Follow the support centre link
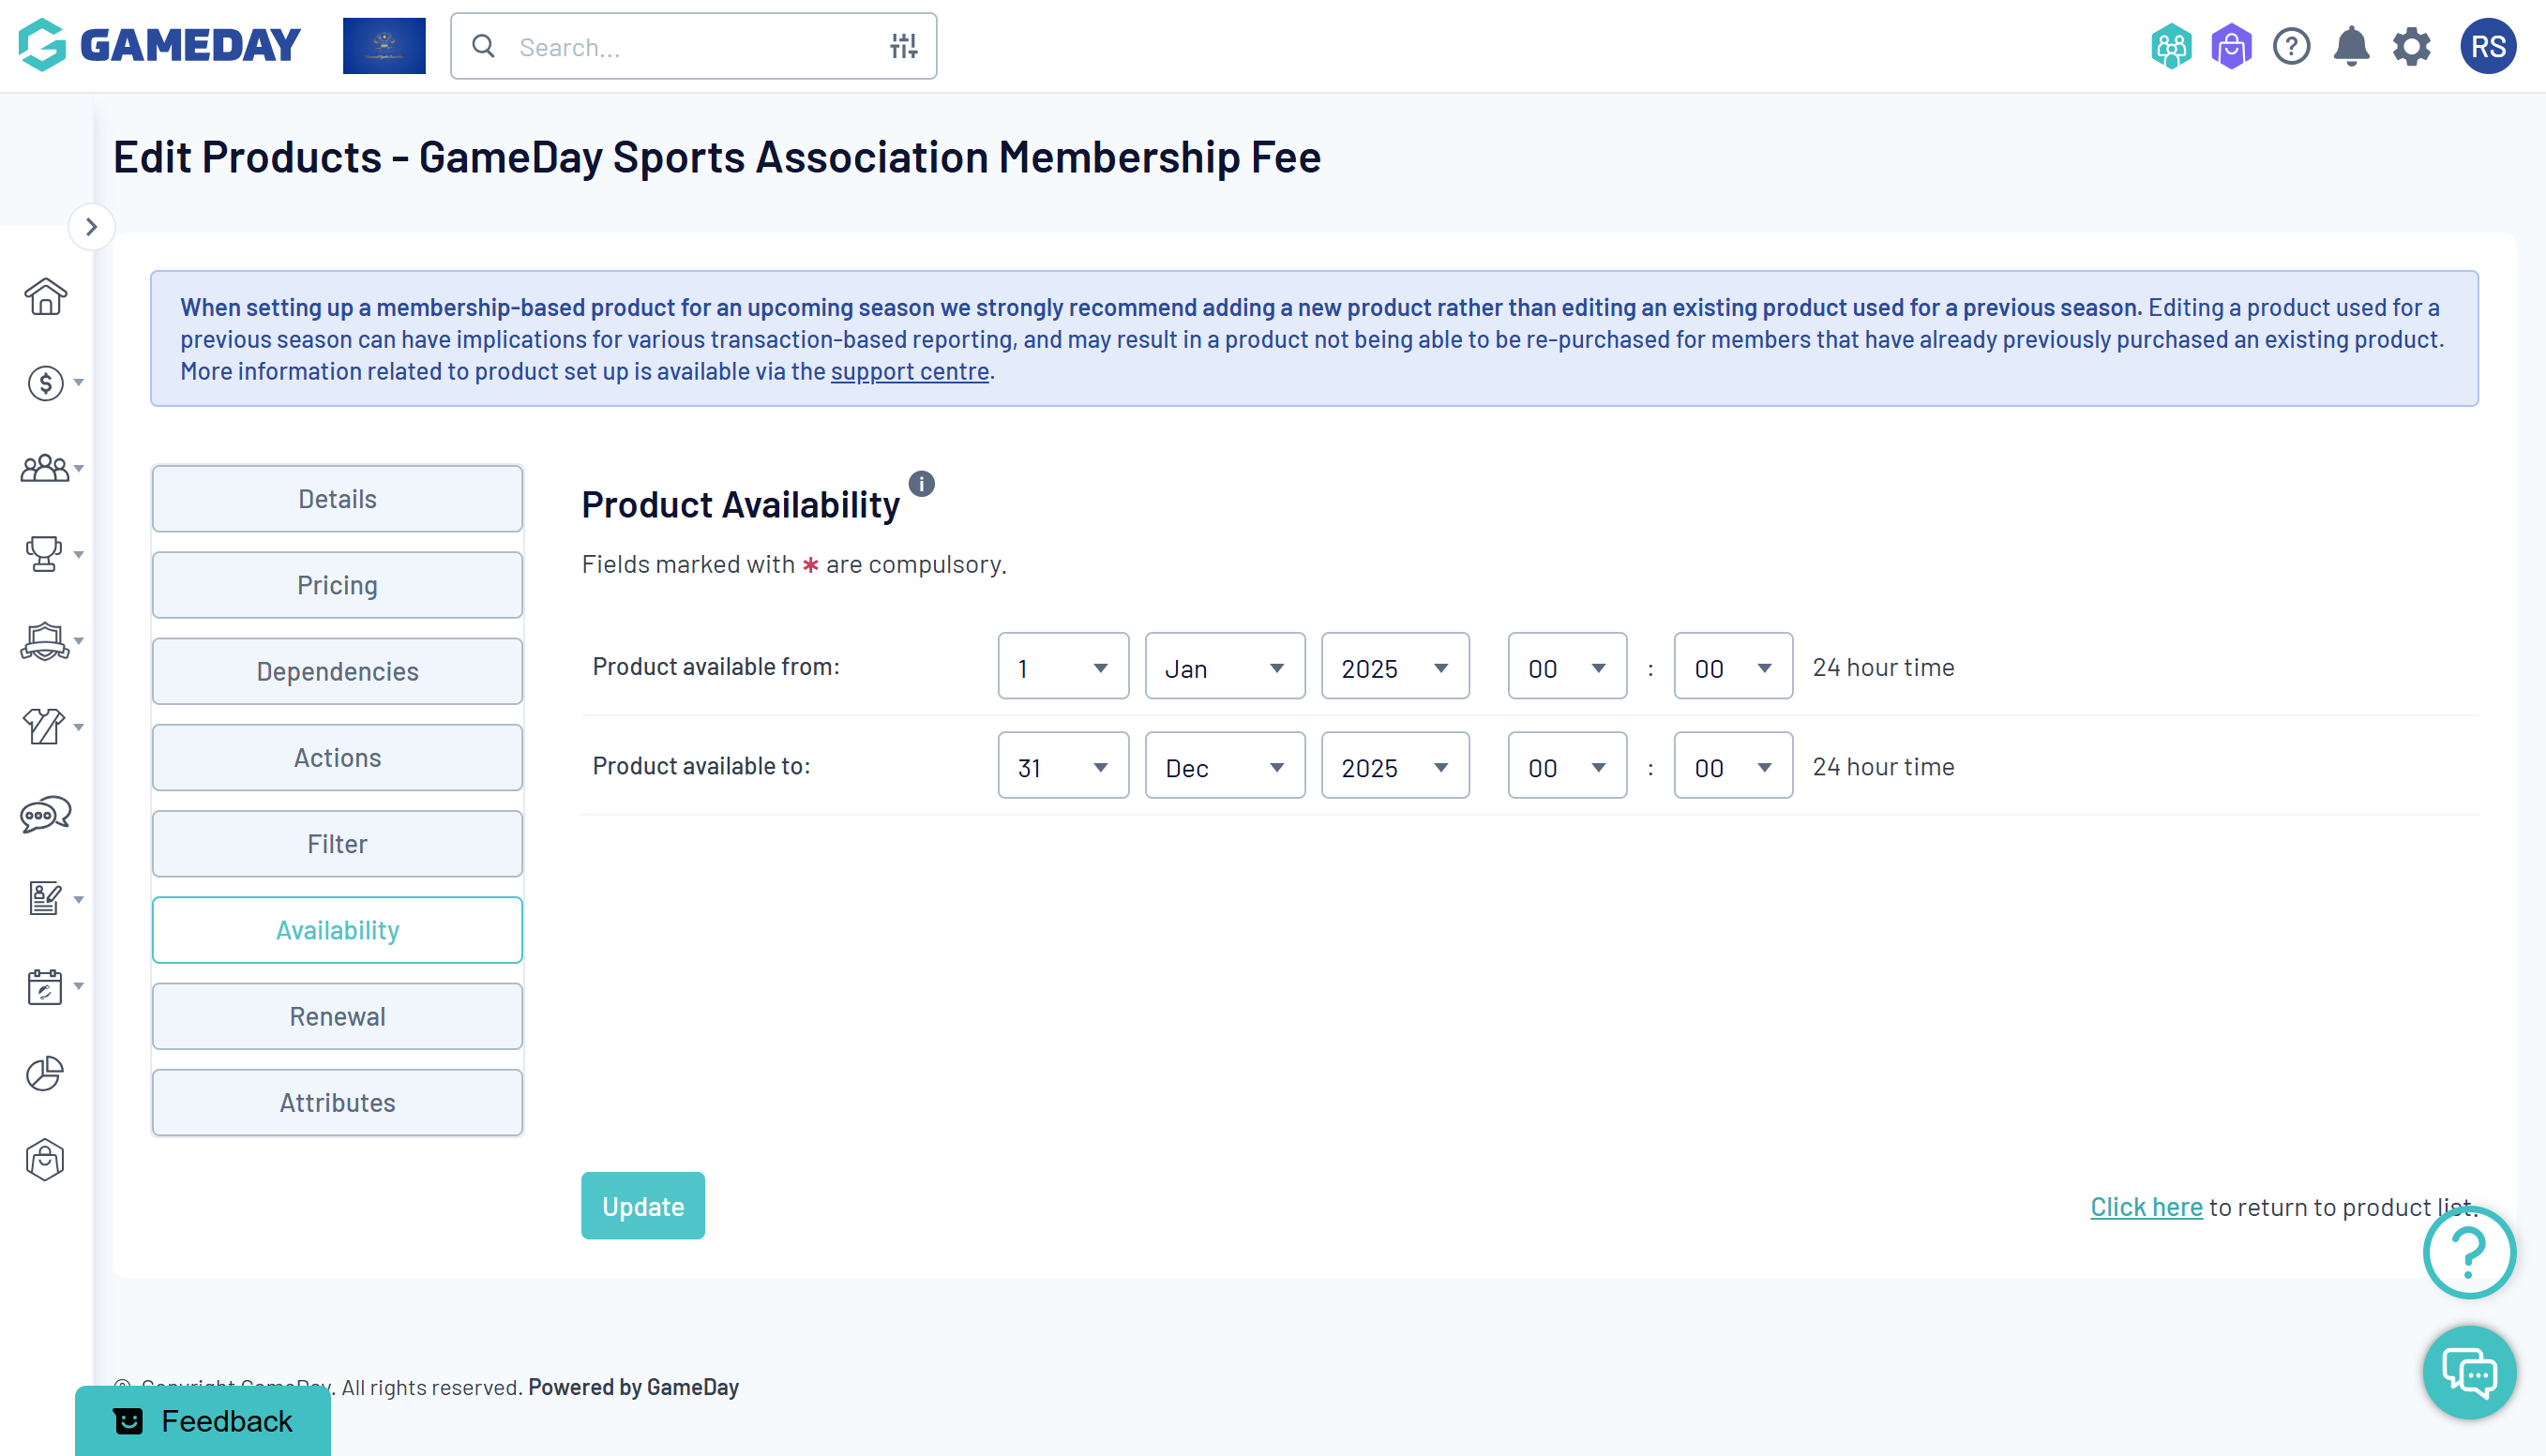Viewport: 2546px width, 1456px height. click(x=909, y=371)
